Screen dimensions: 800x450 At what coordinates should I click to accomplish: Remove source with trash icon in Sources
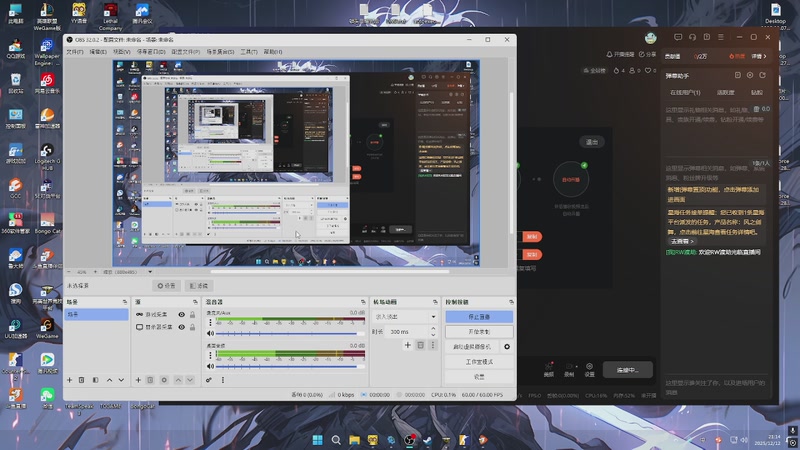[151, 380]
